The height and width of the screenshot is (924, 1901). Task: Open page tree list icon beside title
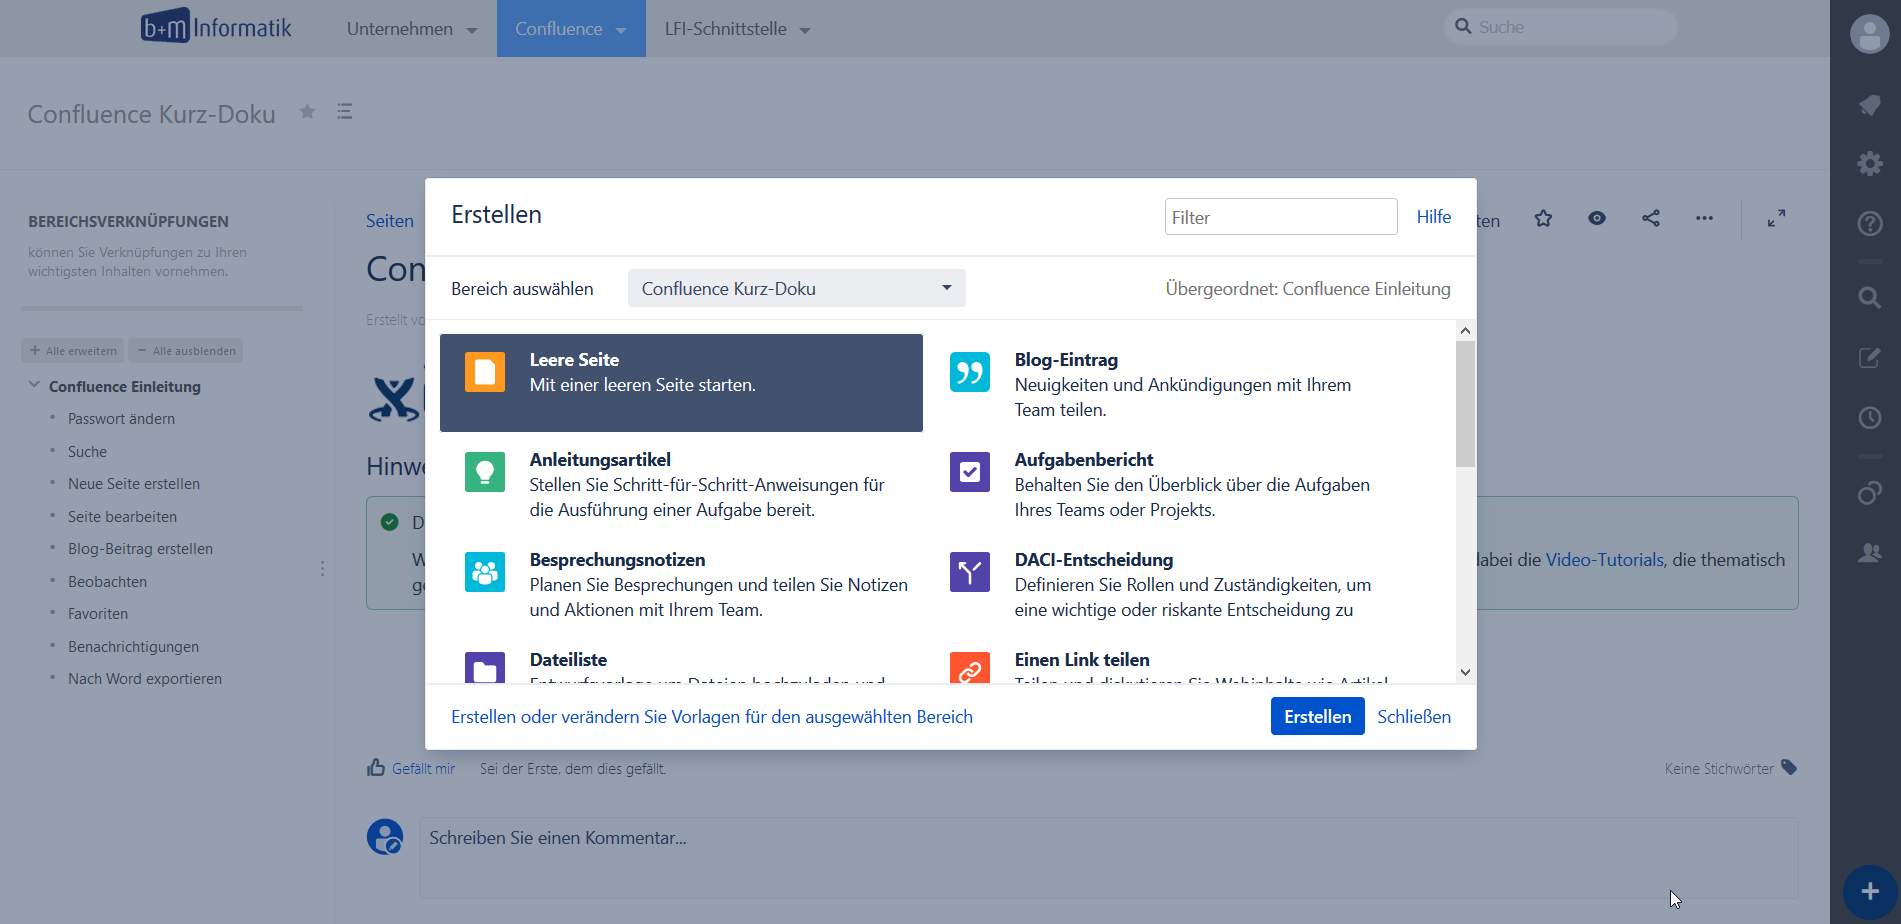tap(345, 112)
